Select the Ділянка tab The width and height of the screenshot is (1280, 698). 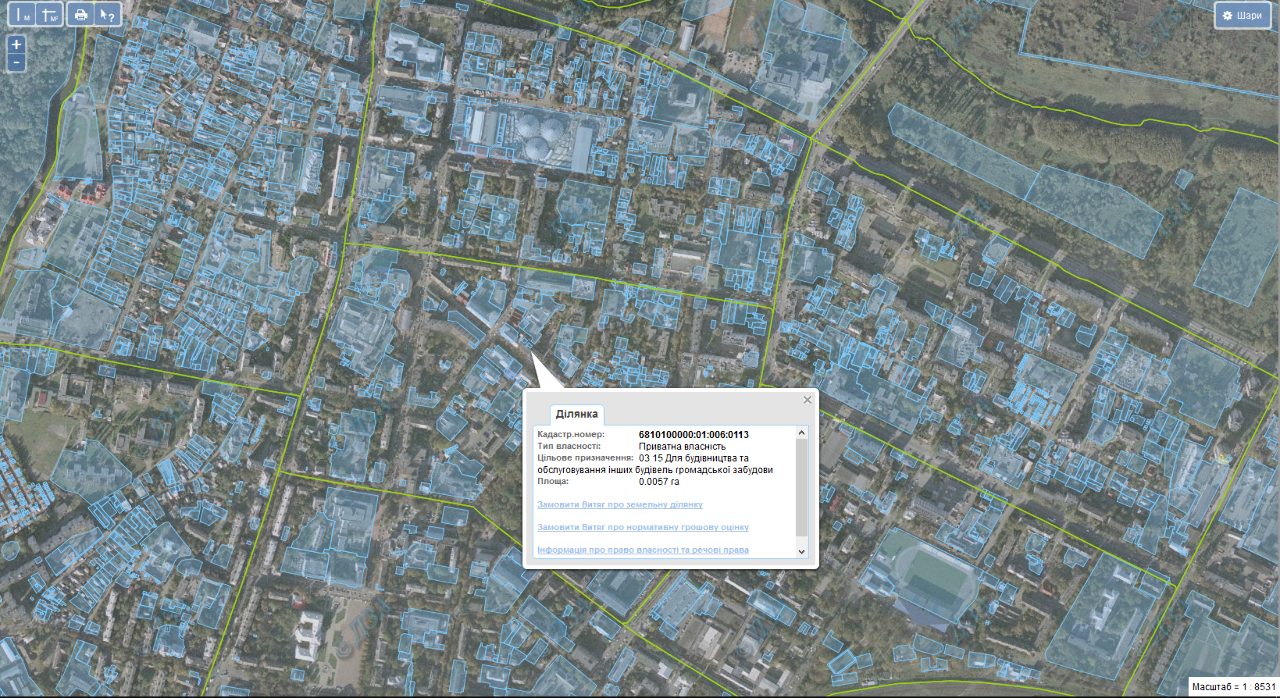(577, 414)
